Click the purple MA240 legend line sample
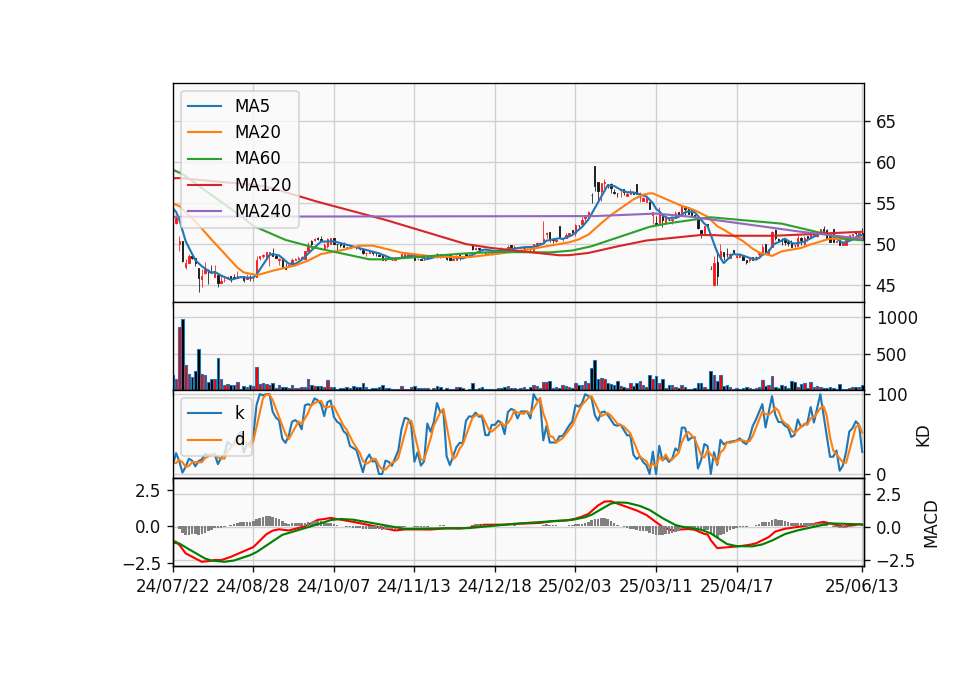Image resolution: width=960 pixels, height=690 pixels. (204, 211)
